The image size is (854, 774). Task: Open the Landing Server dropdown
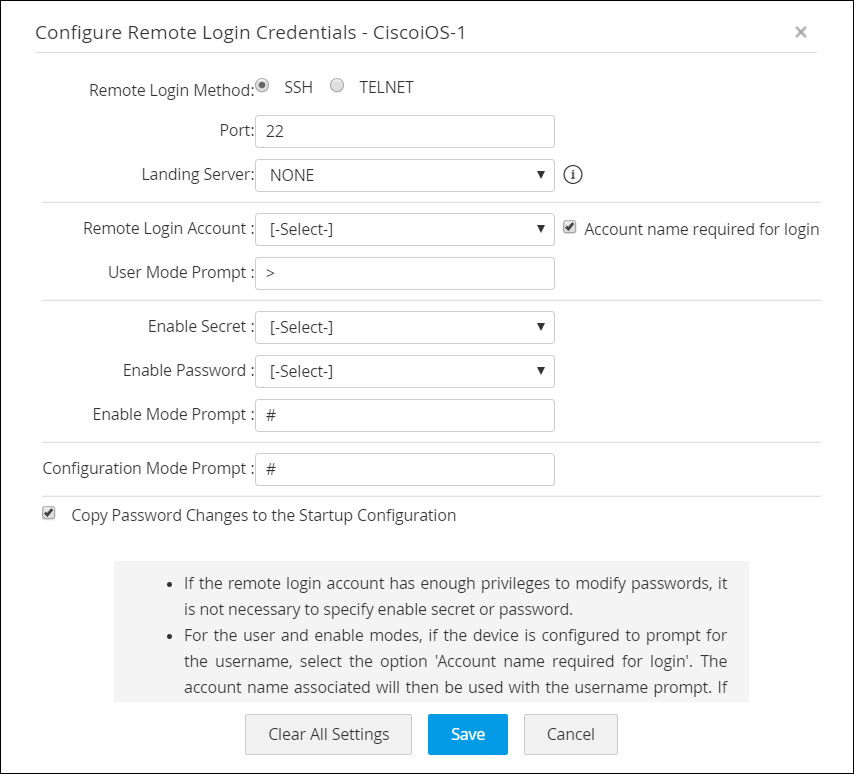tap(404, 175)
